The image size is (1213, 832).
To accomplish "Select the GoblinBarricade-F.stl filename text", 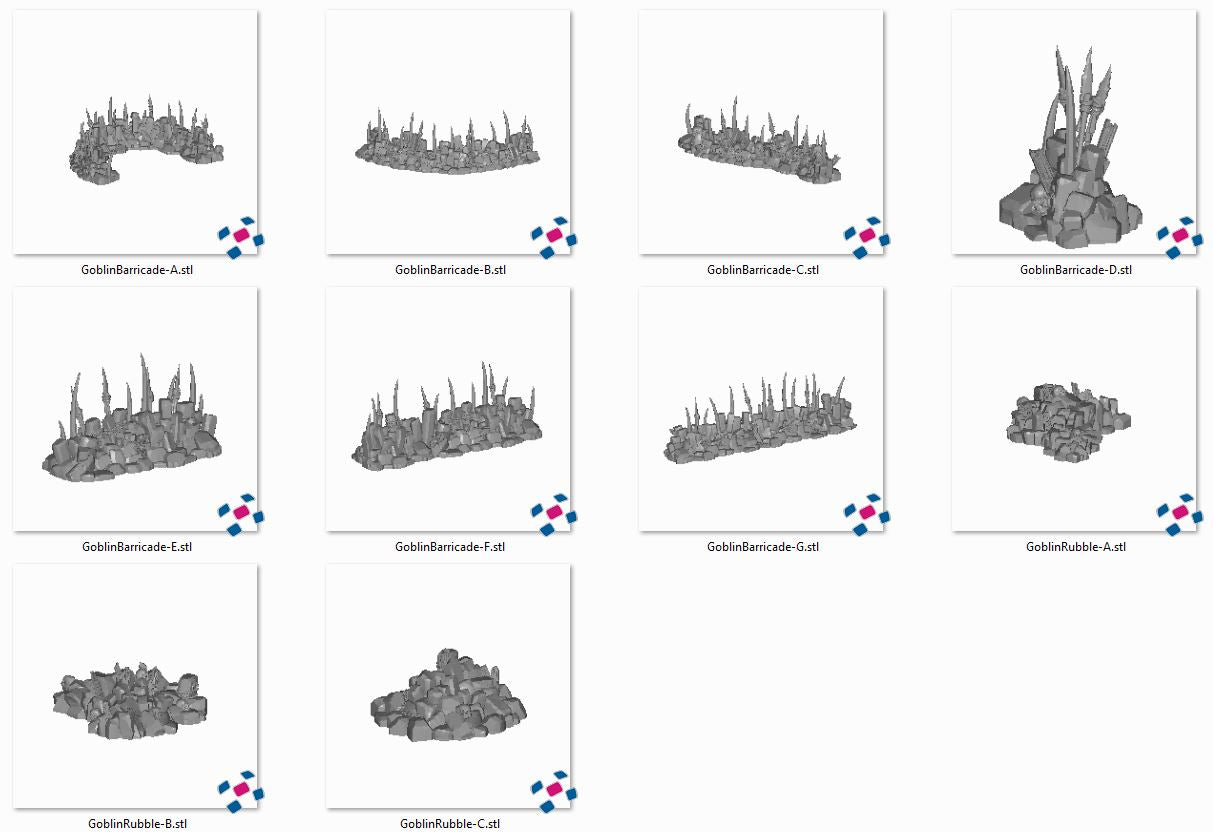I will (x=451, y=546).
